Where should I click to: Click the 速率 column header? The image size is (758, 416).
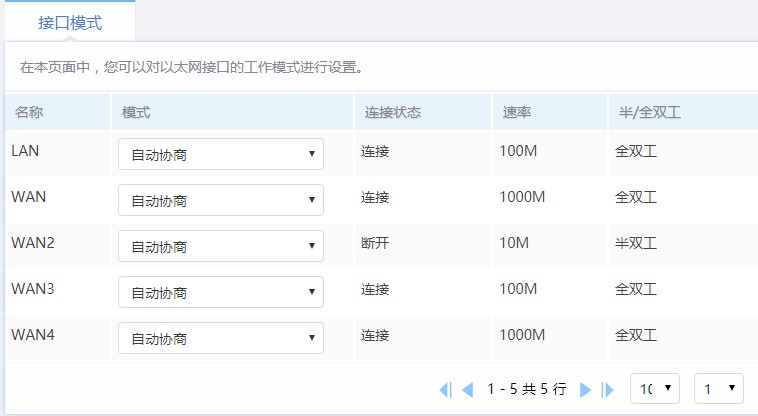pos(516,112)
